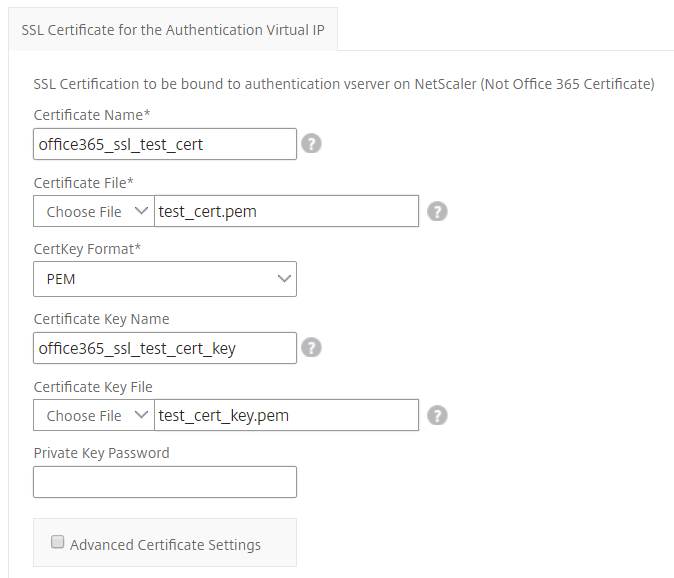This screenshot has width=674, height=578.
Task: Click the help icon beside Certificate Name field
Action: pyautogui.click(x=311, y=144)
